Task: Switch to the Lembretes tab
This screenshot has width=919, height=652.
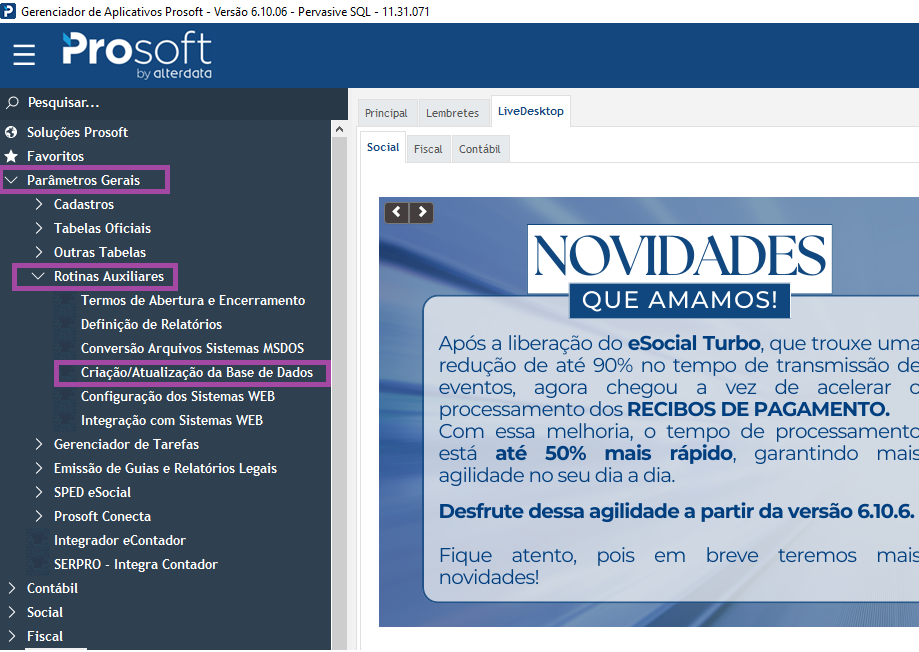Action: click(452, 113)
